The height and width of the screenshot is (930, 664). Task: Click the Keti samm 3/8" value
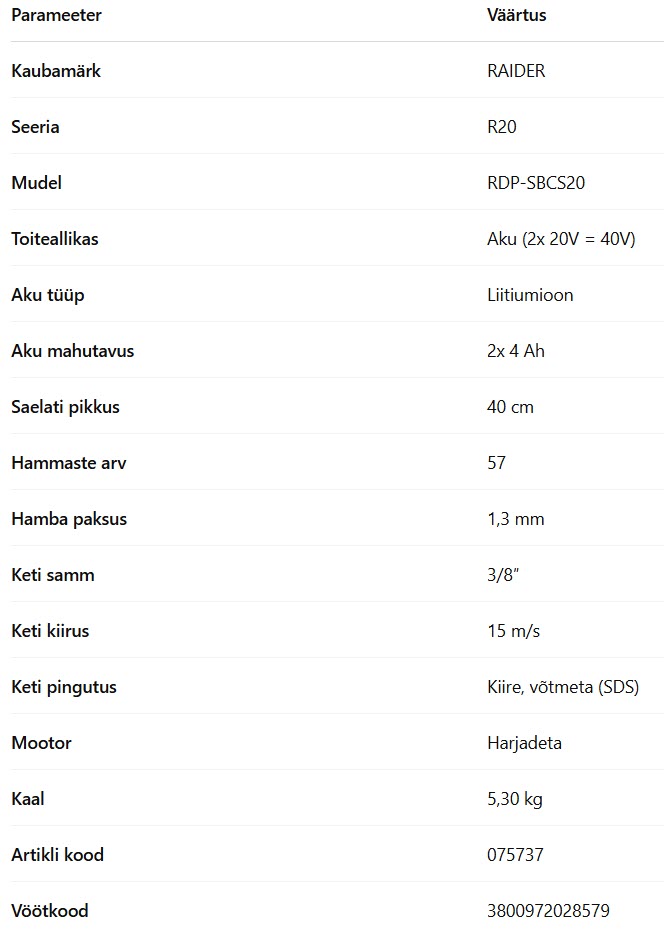503,575
